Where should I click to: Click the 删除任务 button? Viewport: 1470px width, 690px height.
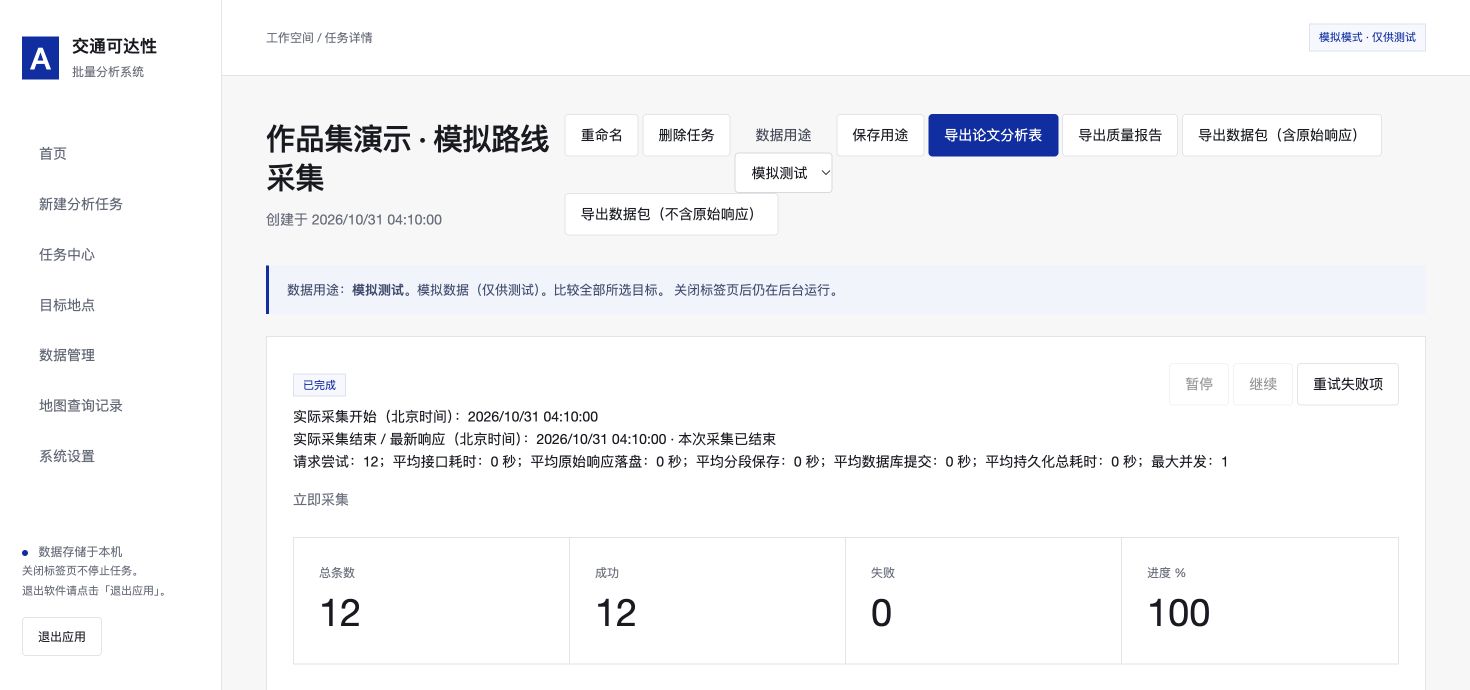(686, 135)
